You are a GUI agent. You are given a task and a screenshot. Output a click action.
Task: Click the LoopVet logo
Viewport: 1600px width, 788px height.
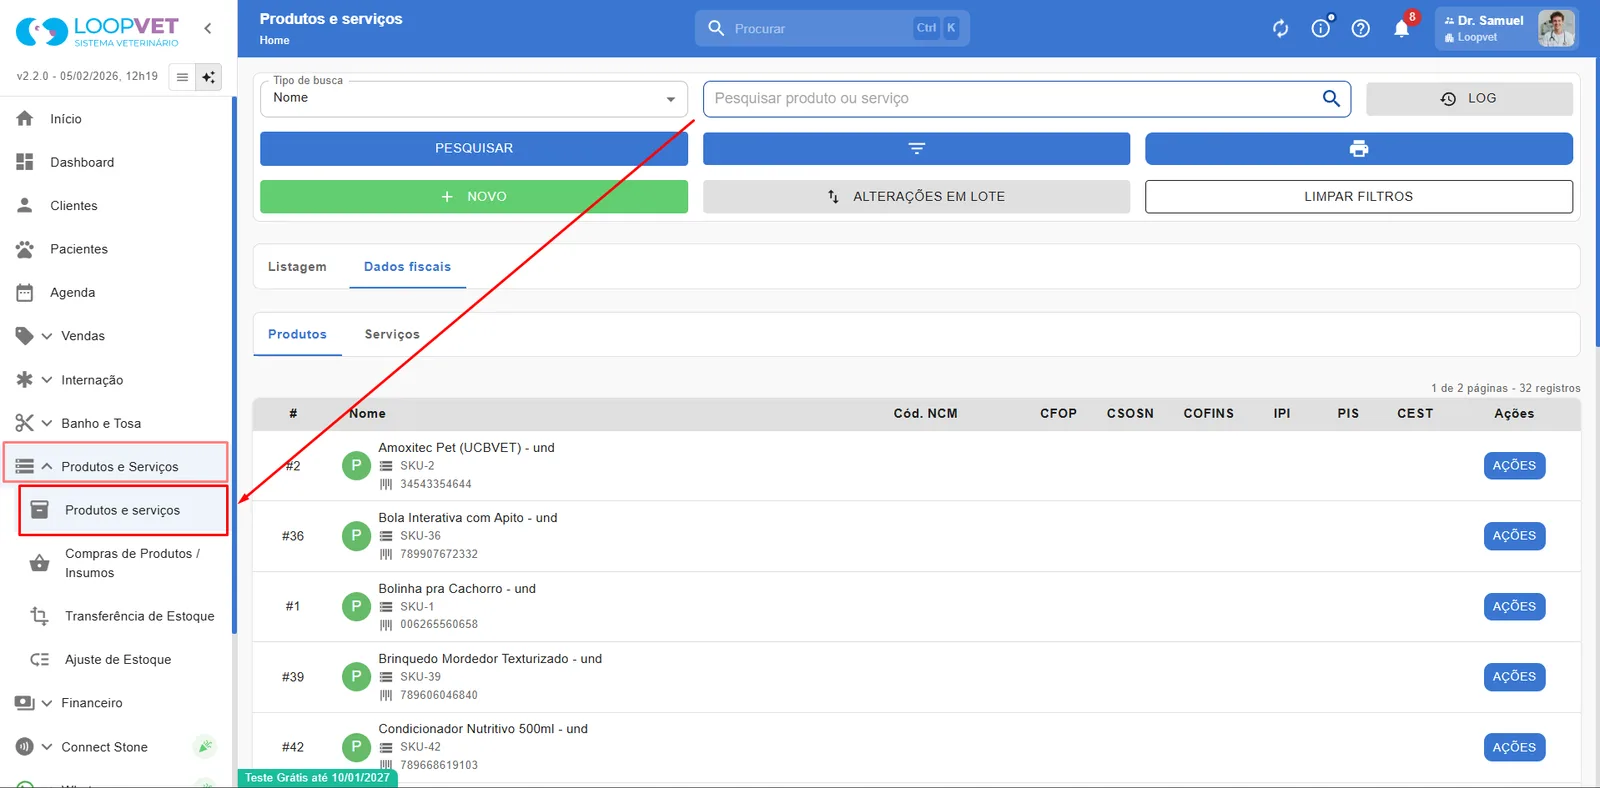97,30
